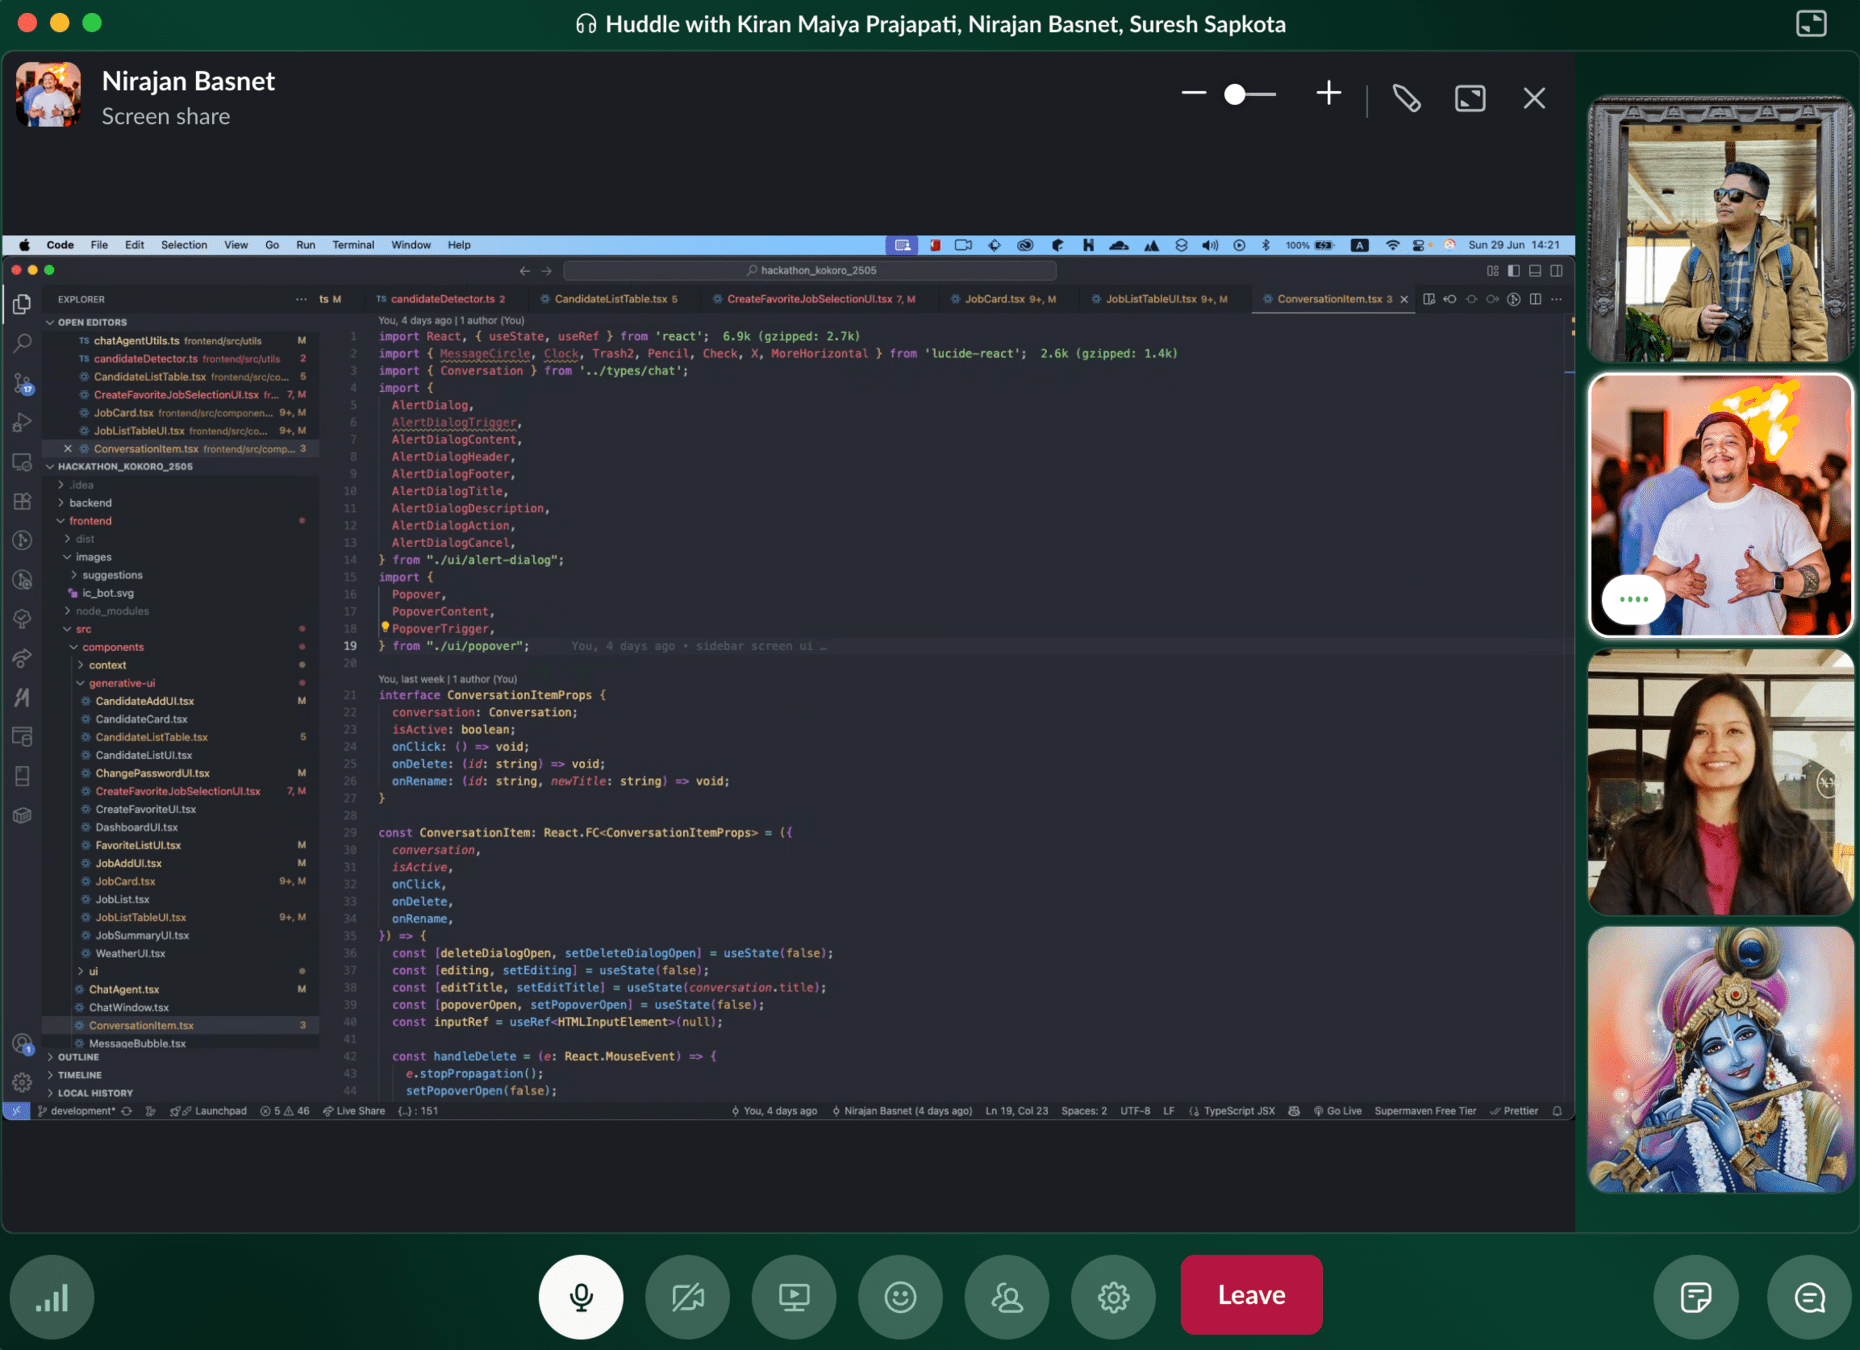This screenshot has height=1350, width=1860.
Task: Open the Selection menu
Action: (x=184, y=245)
